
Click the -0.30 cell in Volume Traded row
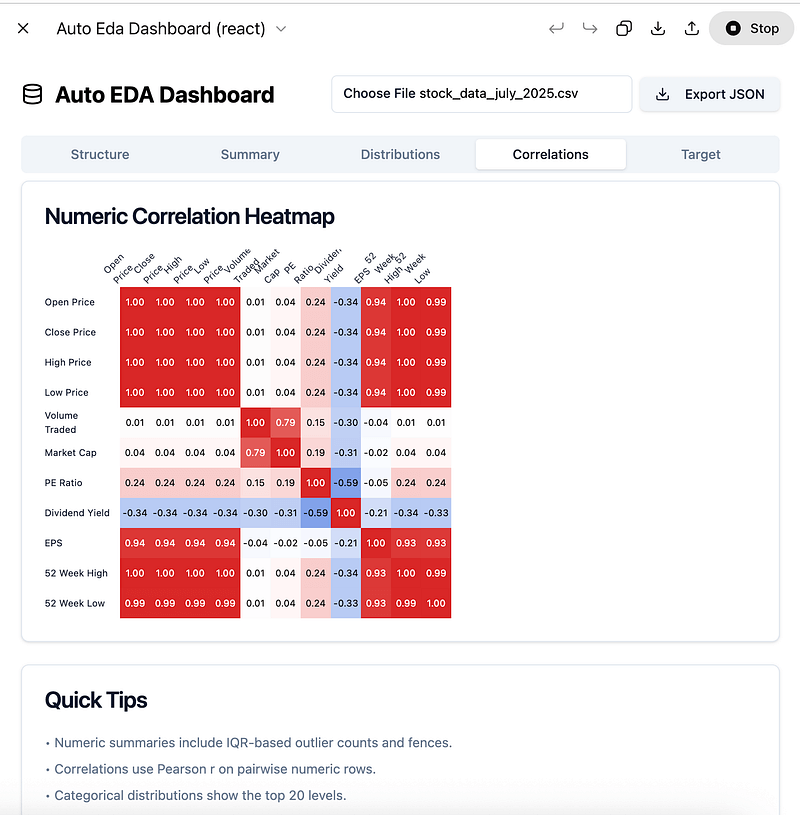[346, 423]
